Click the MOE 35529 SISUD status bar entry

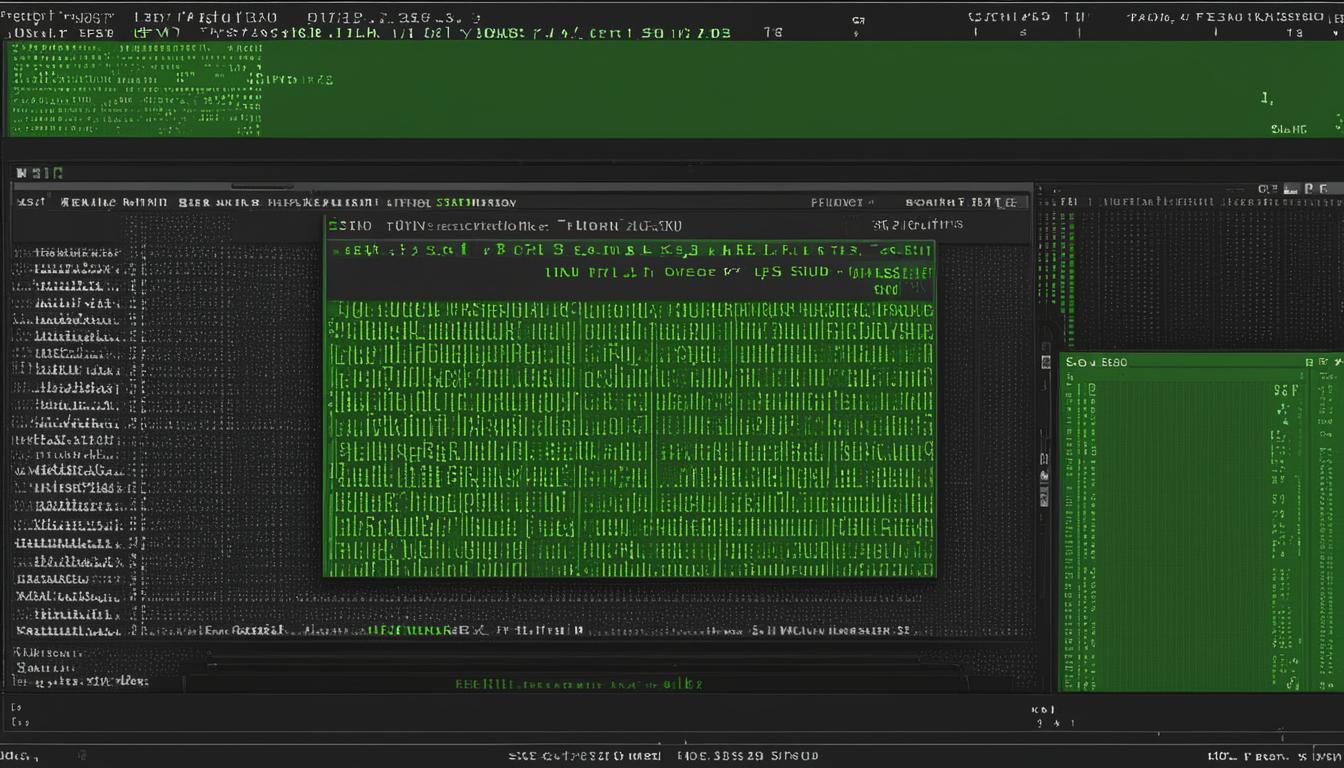click(x=745, y=755)
